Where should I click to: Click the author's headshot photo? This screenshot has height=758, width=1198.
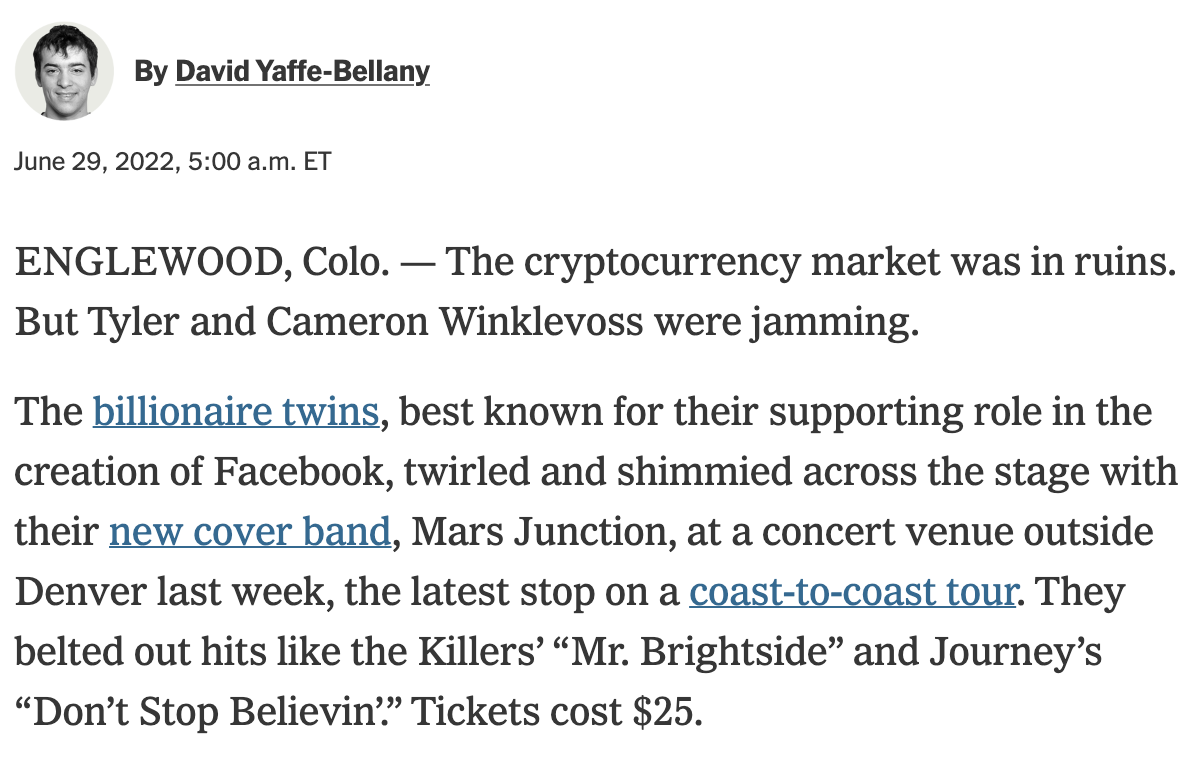pos(64,70)
